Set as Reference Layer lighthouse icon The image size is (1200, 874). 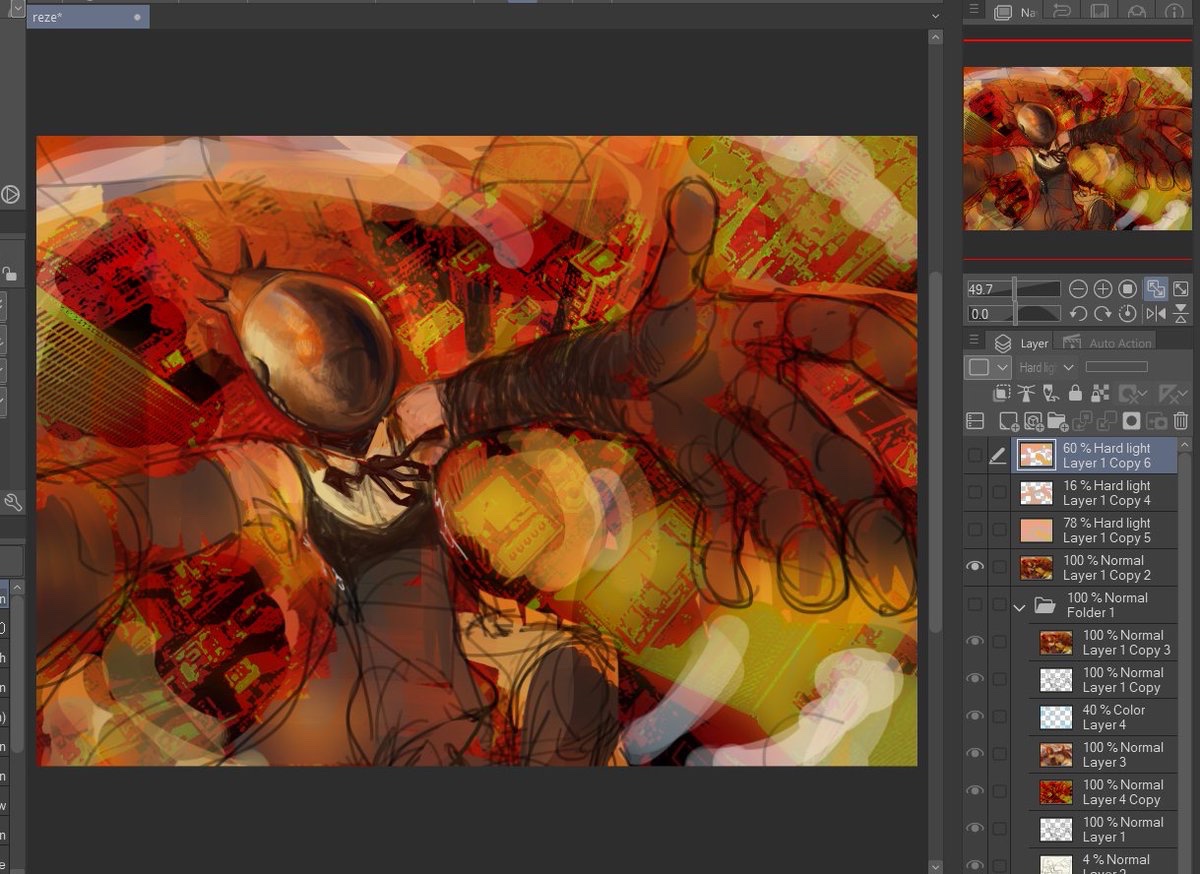[1027, 394]
